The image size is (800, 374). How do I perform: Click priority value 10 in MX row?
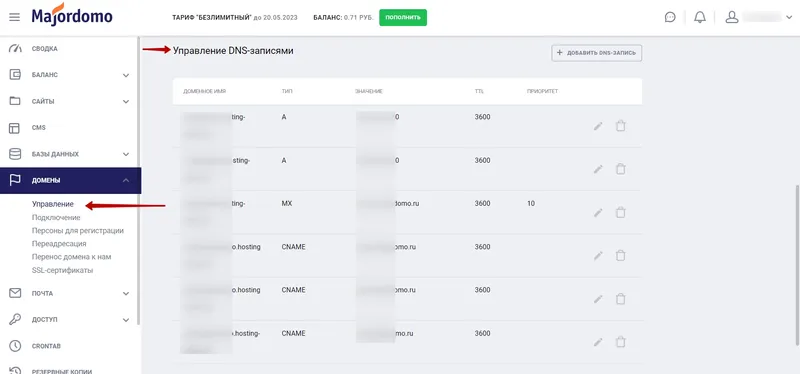point(531,204)
